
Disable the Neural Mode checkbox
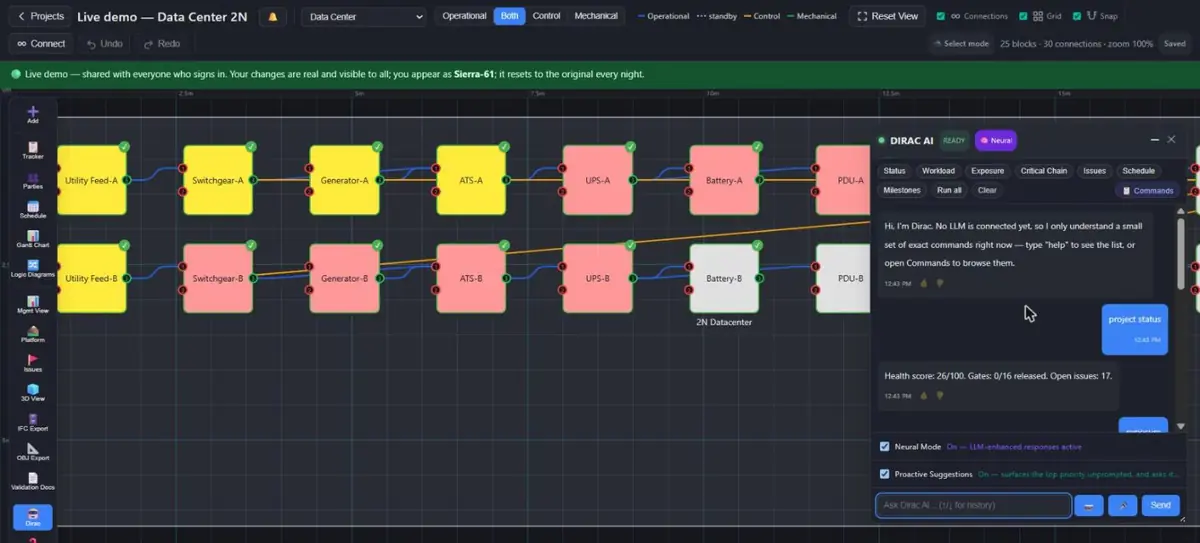tap(884, 446)
